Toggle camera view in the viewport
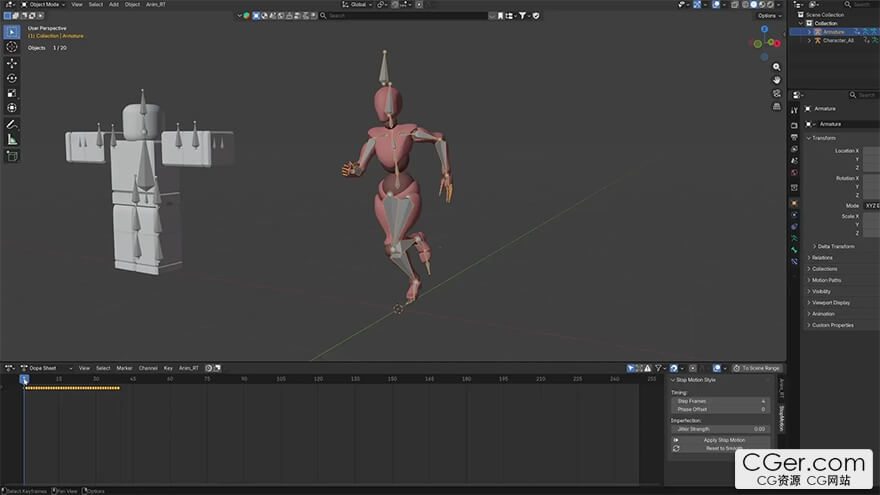 point(777,93)
